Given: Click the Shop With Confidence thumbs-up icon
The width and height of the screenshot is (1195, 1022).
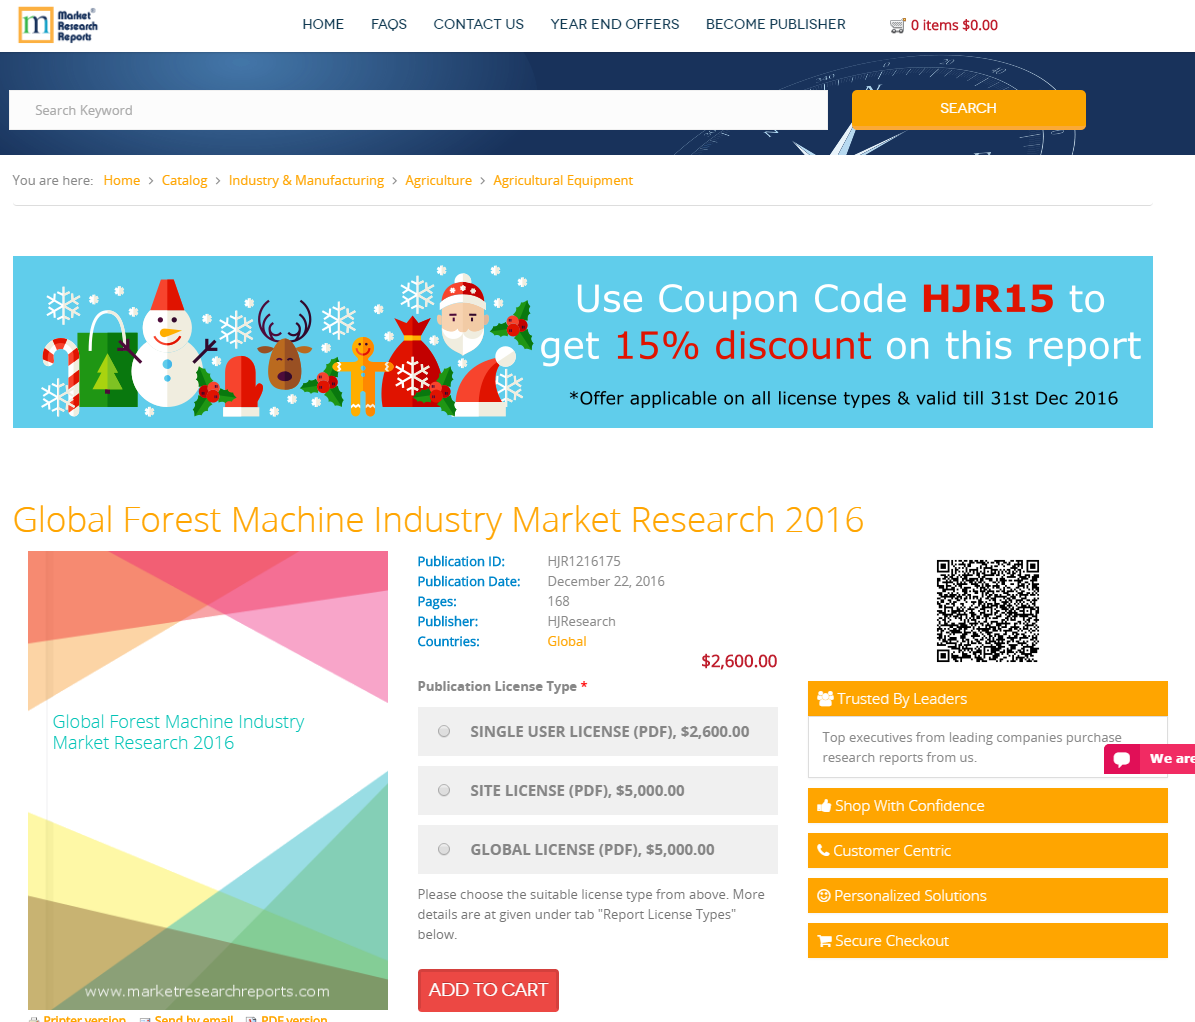Looking at the screenshot, I should 824,806.
